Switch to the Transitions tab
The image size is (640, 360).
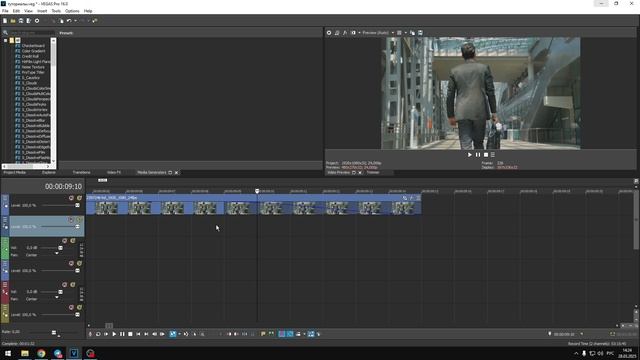point(82,173)
